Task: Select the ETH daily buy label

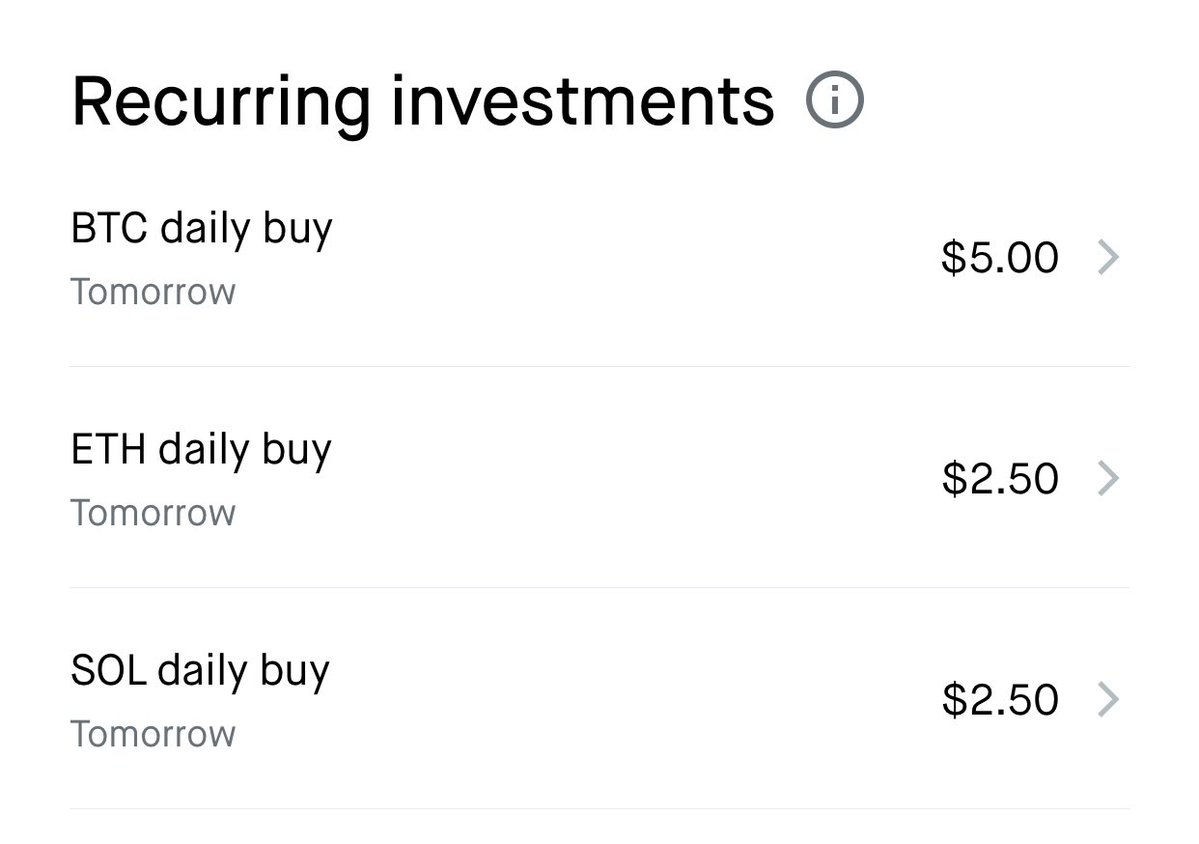Action: click(x=201, y=450)
